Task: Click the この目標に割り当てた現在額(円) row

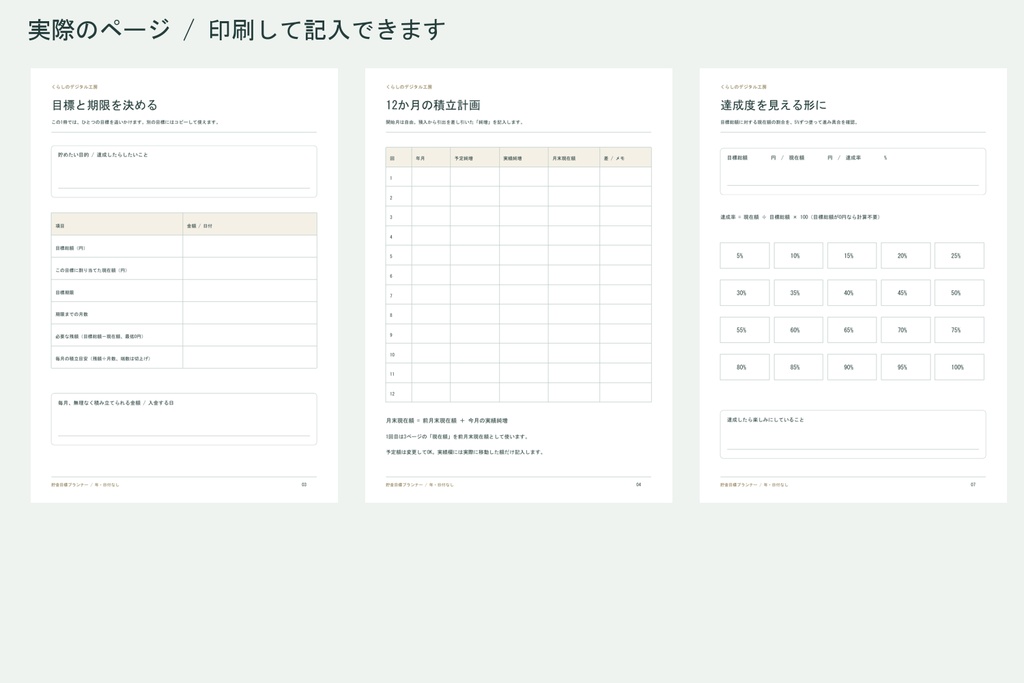Action: (184, 269)
